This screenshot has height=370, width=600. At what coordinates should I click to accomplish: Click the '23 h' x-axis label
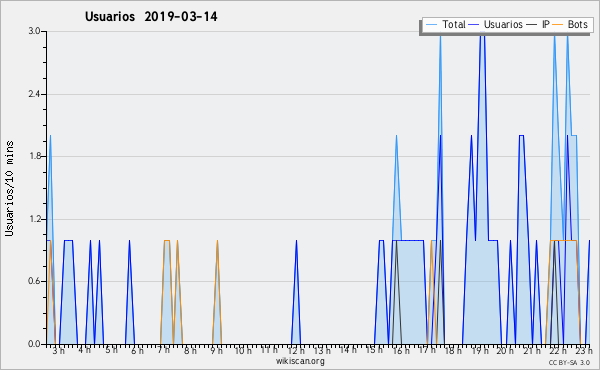coord(584,351)
